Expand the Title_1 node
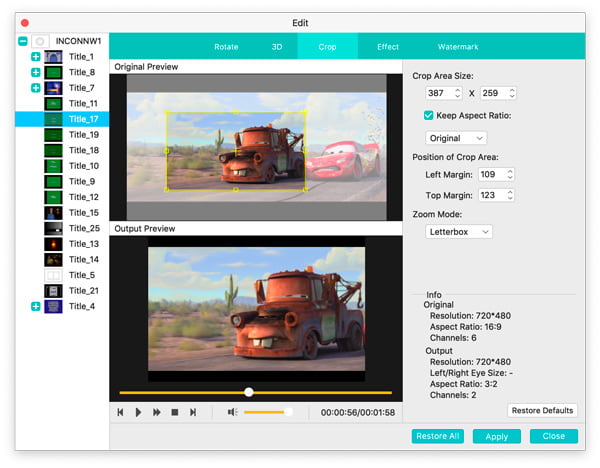Screen dimensions: 600x468 point(36,57)
